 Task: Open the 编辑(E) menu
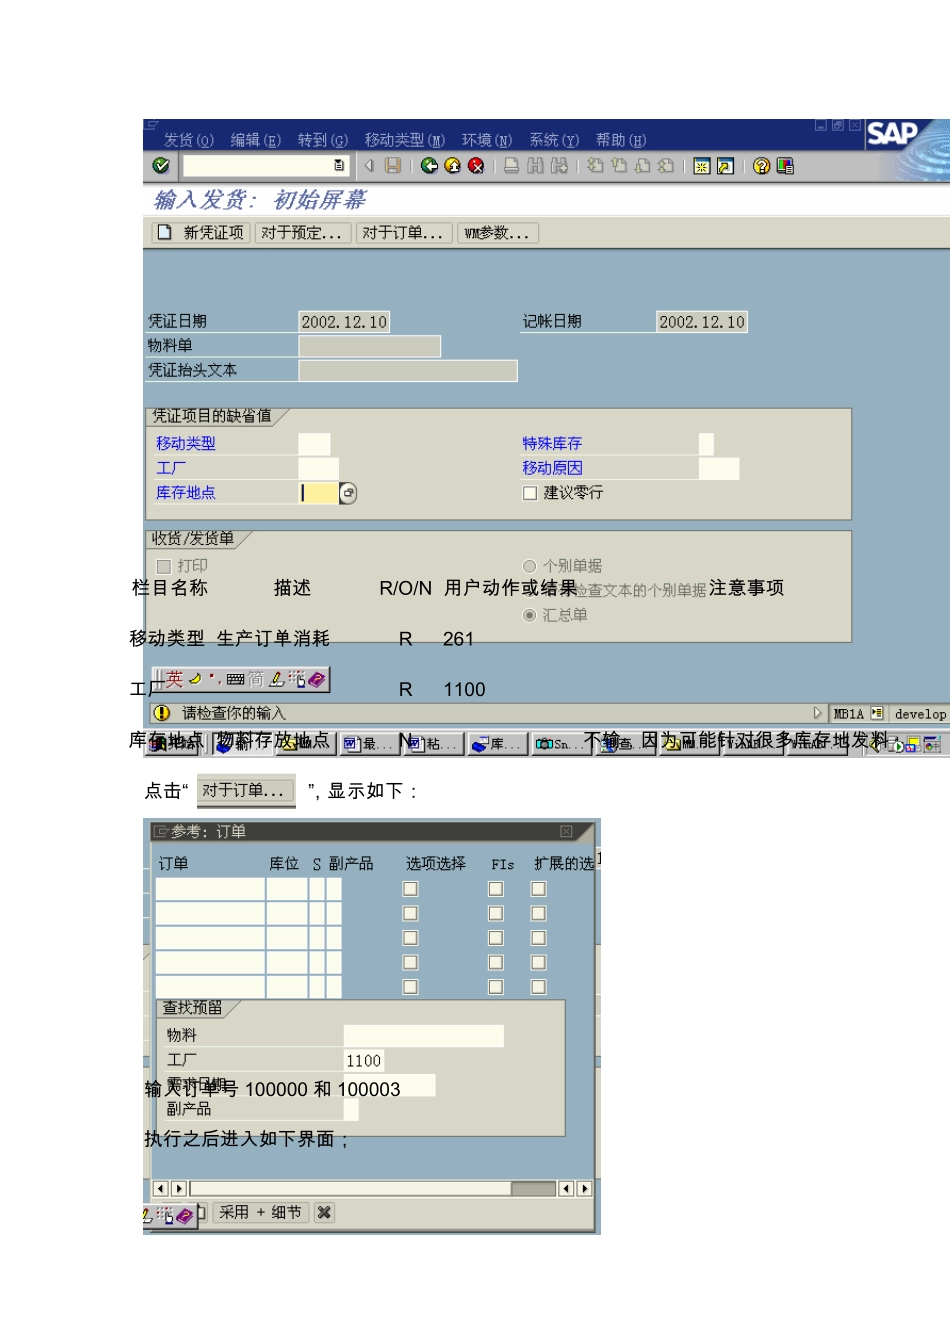[x=256, y=140]
